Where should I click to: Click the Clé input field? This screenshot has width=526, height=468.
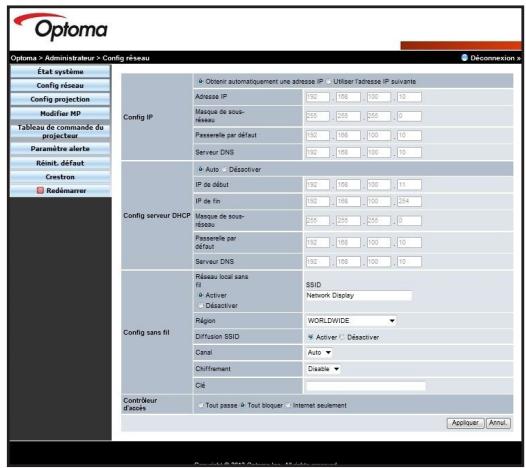(366, 386)
